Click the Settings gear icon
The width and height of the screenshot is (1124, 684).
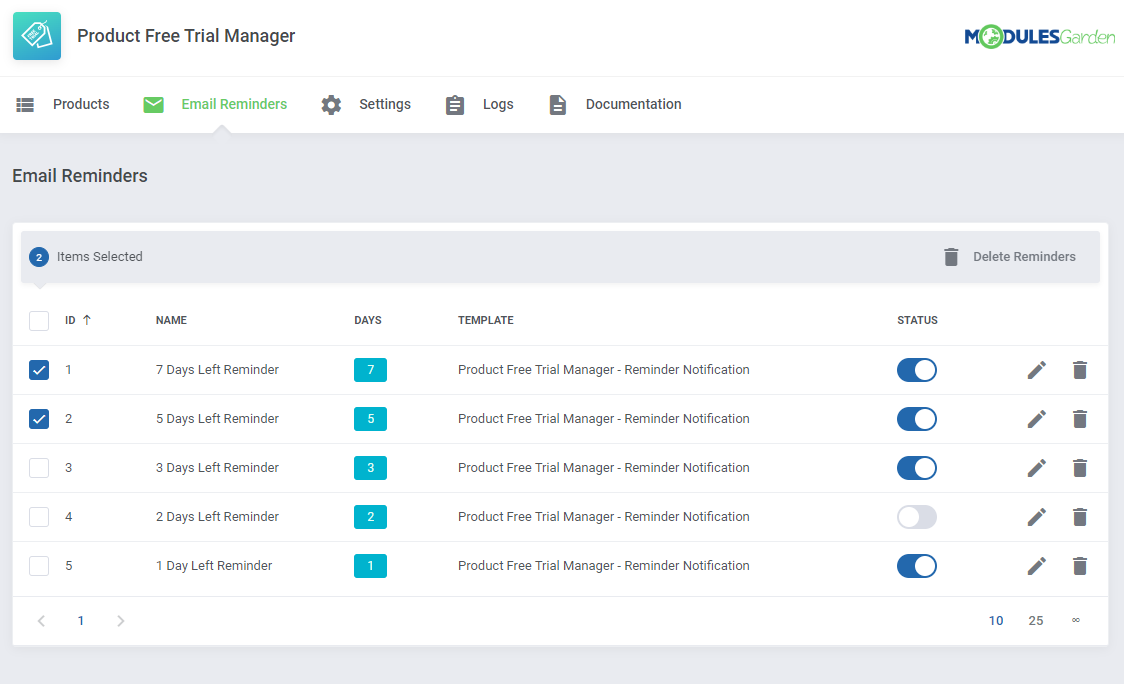[x=331, y=105]
